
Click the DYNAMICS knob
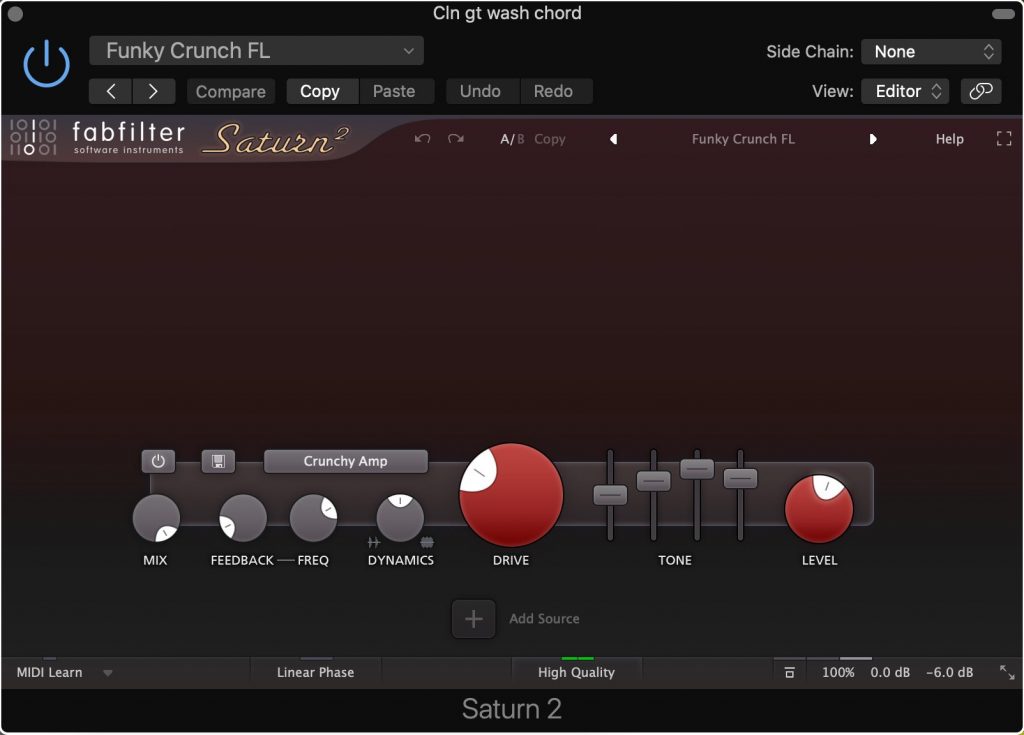[400, 518]
